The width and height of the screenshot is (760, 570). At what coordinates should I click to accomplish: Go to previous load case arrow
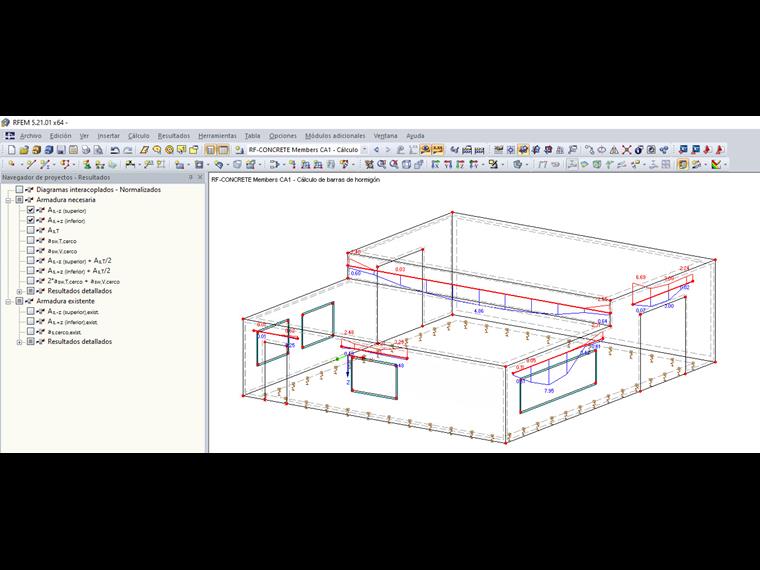pyautogui.click(x=377, y=150)
